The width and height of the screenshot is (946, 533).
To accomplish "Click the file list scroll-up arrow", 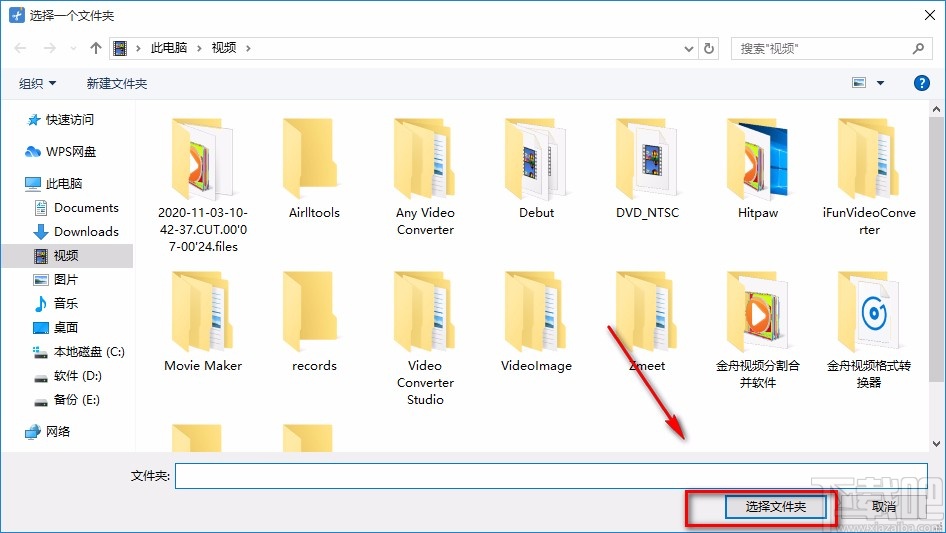I will [936, 109].
